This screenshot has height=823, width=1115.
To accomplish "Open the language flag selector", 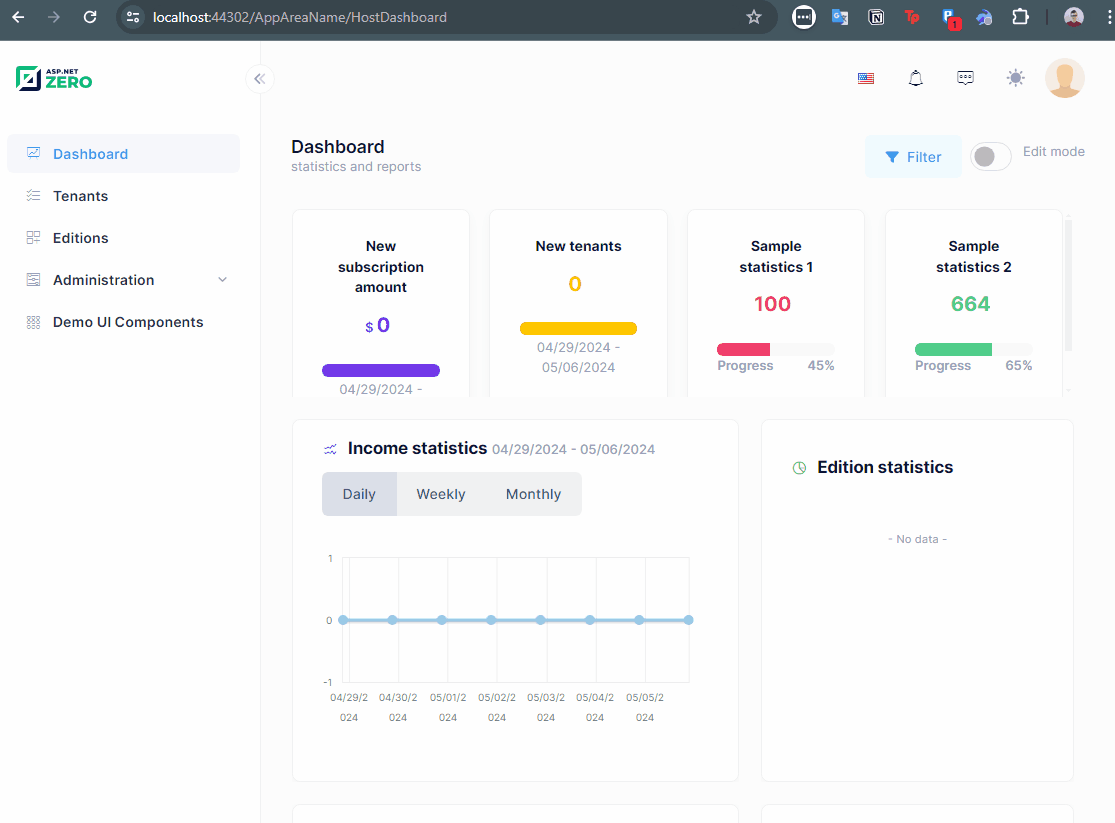I will point(865,78).
